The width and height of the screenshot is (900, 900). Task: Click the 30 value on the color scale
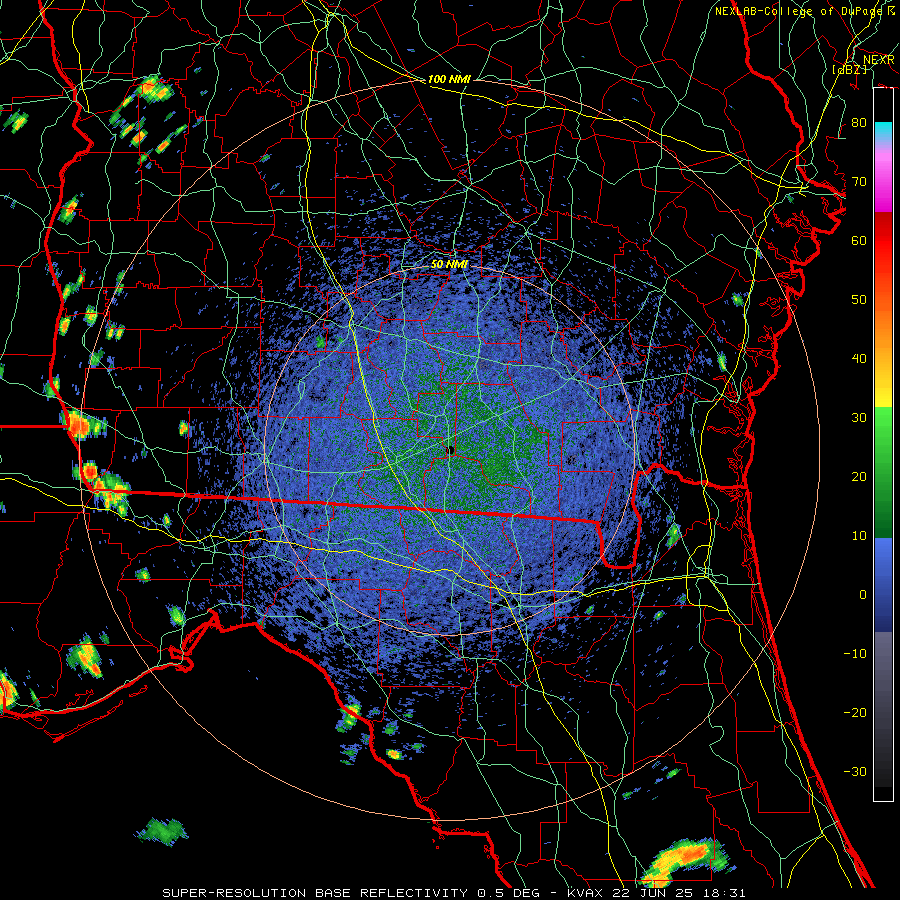coord(859,418)
